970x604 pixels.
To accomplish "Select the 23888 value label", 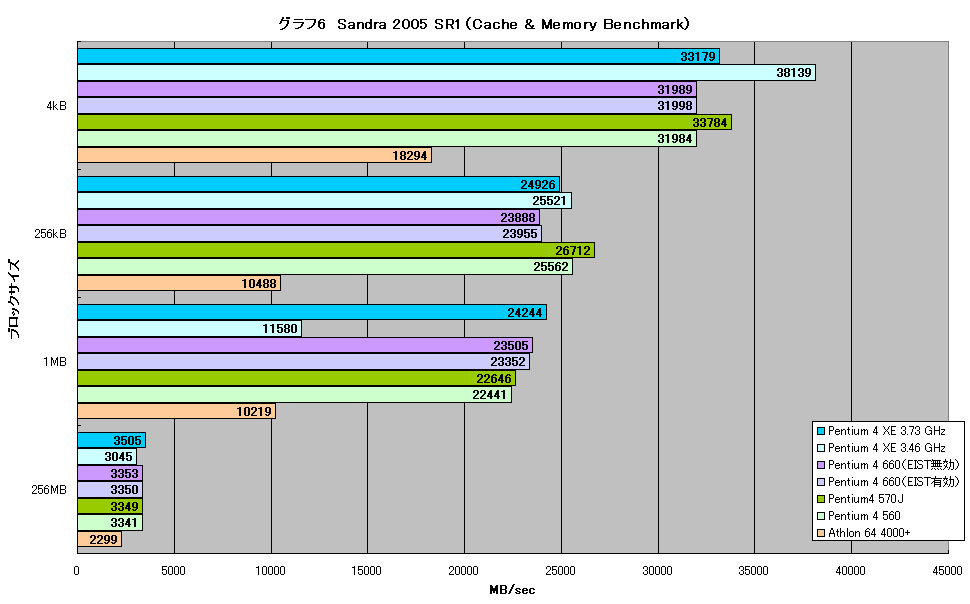I will click(518, 217).
